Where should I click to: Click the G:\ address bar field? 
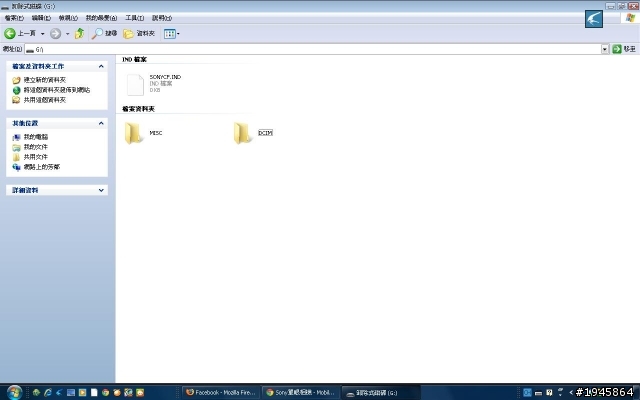[313, 49]
